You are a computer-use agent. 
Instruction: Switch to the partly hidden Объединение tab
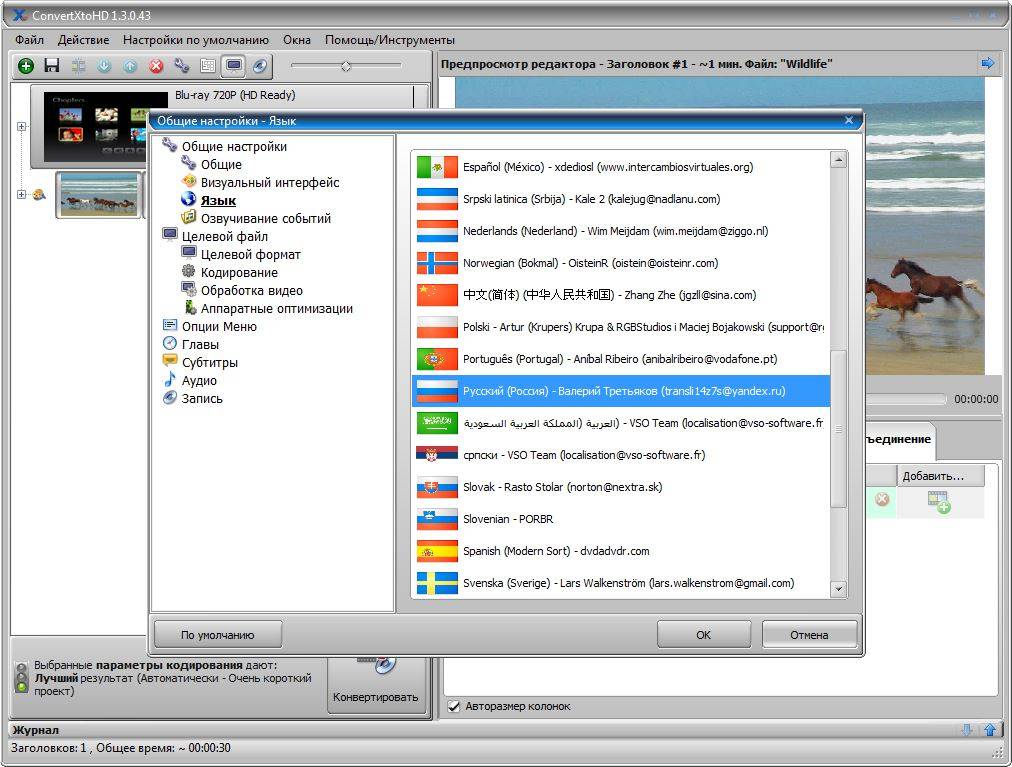(x=898, y=439)
